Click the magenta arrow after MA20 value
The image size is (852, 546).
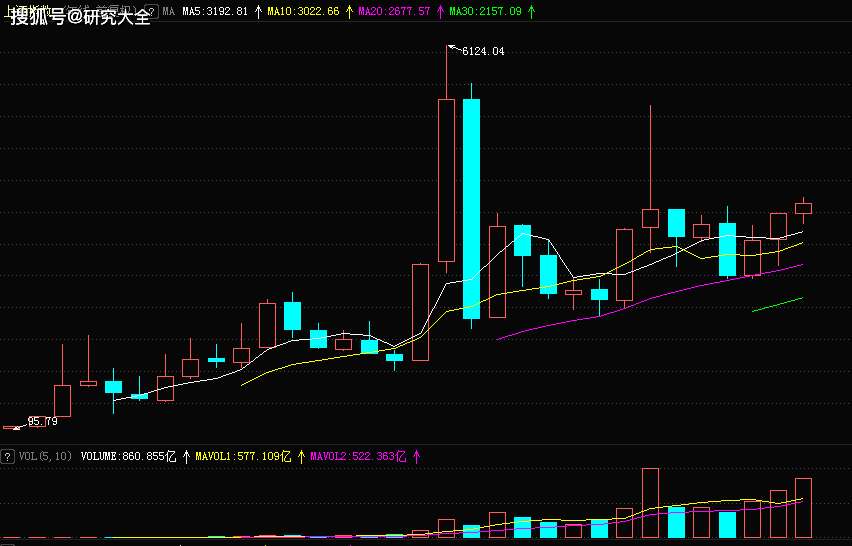point(440,11)
